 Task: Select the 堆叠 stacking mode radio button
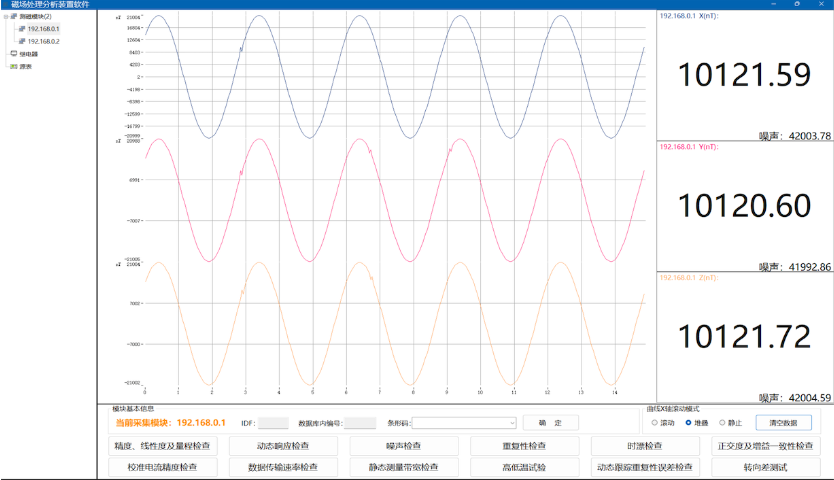point(687,423)
